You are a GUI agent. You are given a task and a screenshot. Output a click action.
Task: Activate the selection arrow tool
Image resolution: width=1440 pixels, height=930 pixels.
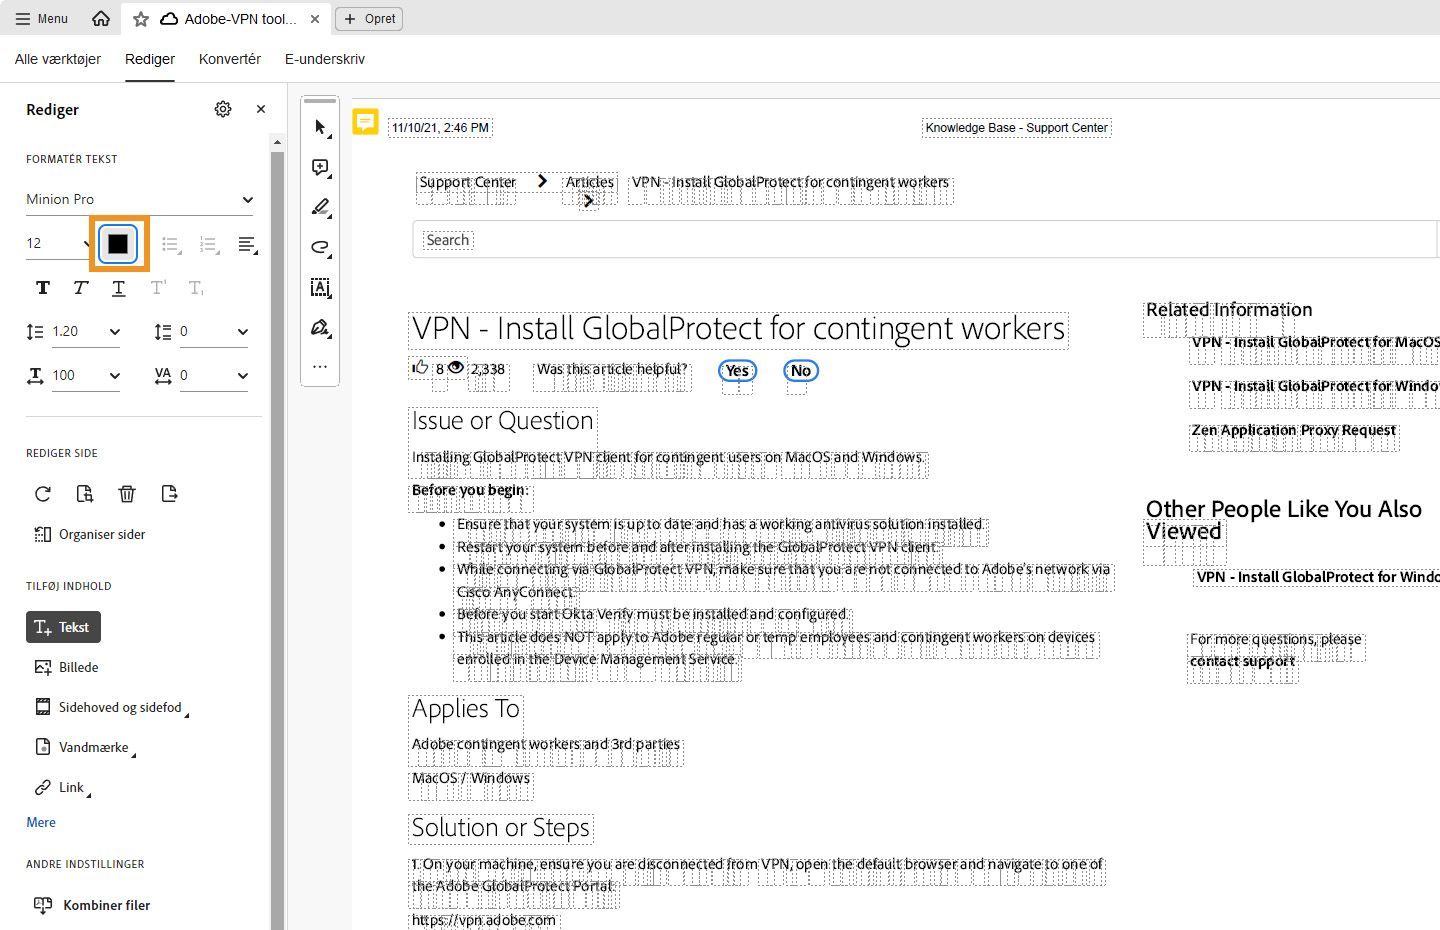click(x=320, y=127)
